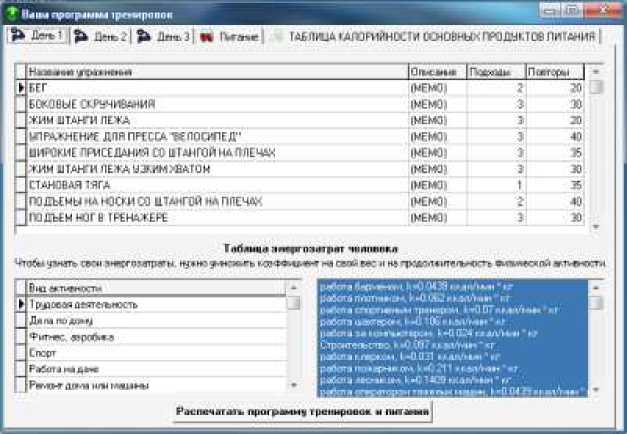
Task: Click exercises table scroll up arrow
Action: click(x=596, y=72)
